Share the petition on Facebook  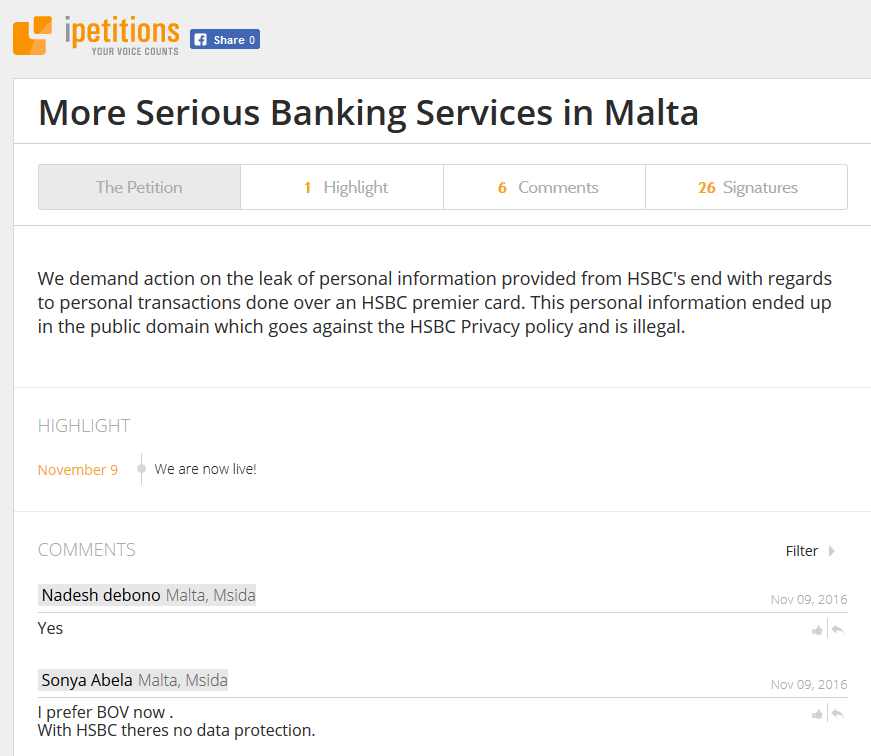(225, 39)
